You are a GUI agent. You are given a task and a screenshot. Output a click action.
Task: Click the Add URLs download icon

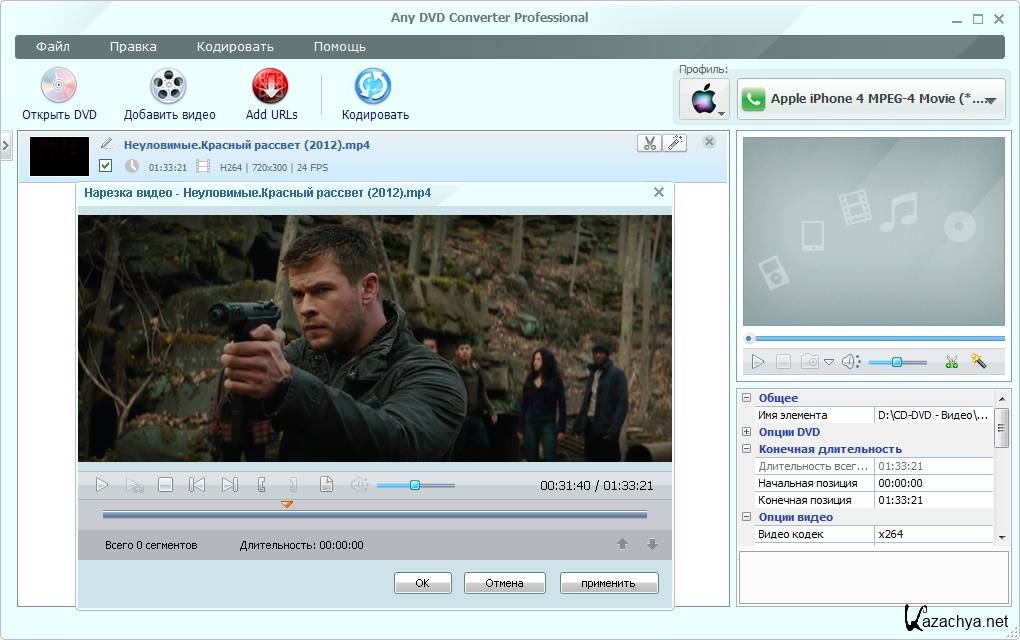[270, 86]
